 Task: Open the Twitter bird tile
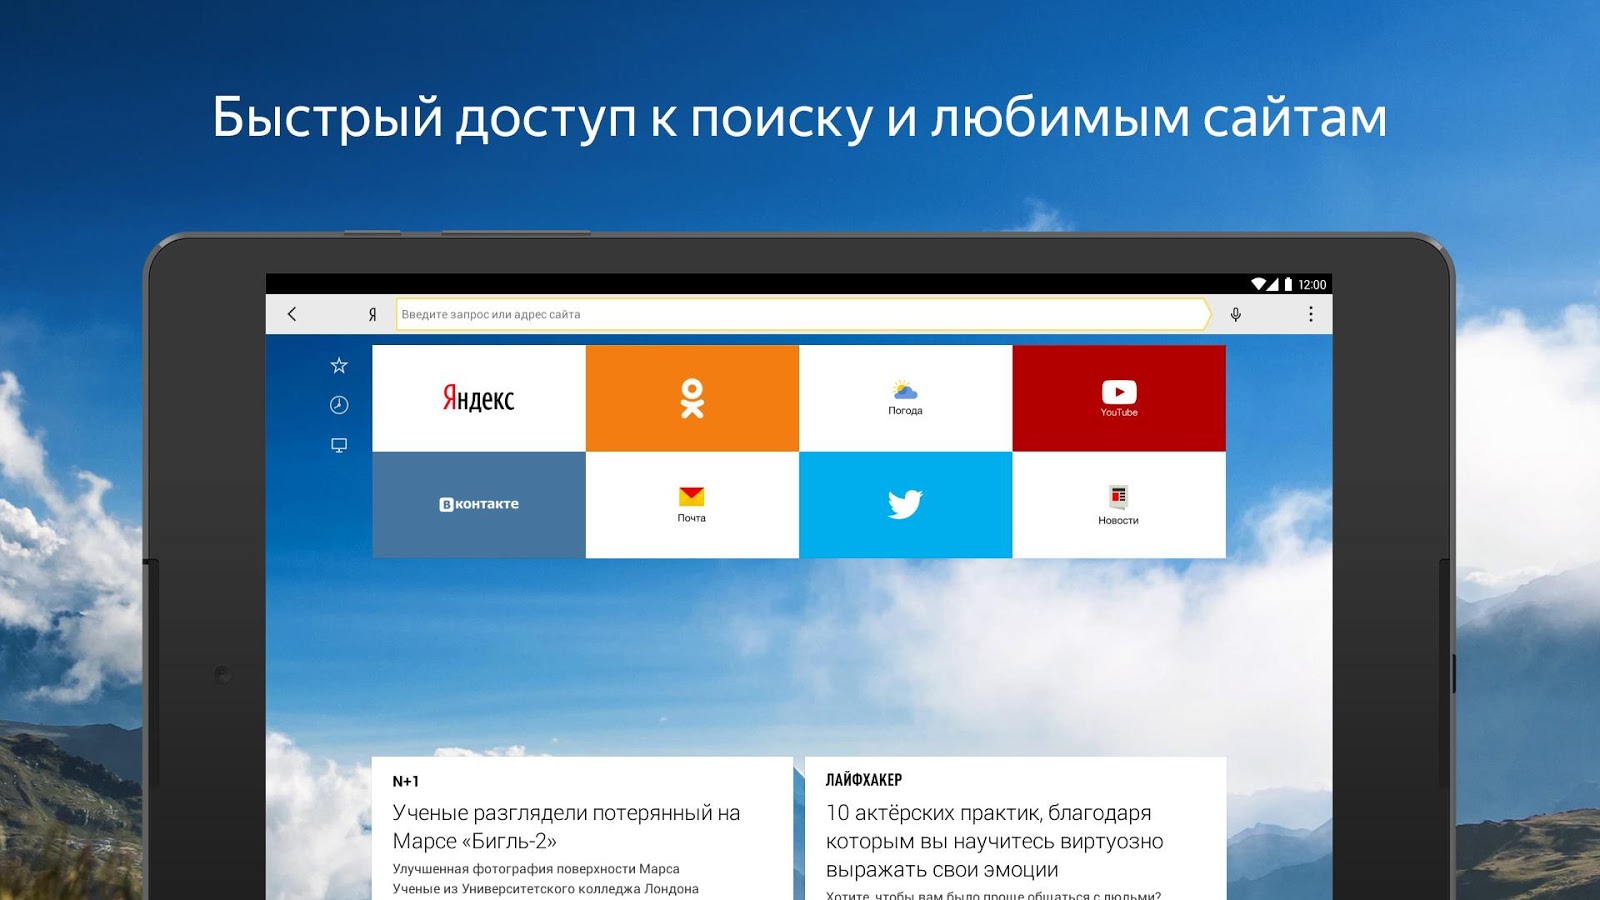905,505
